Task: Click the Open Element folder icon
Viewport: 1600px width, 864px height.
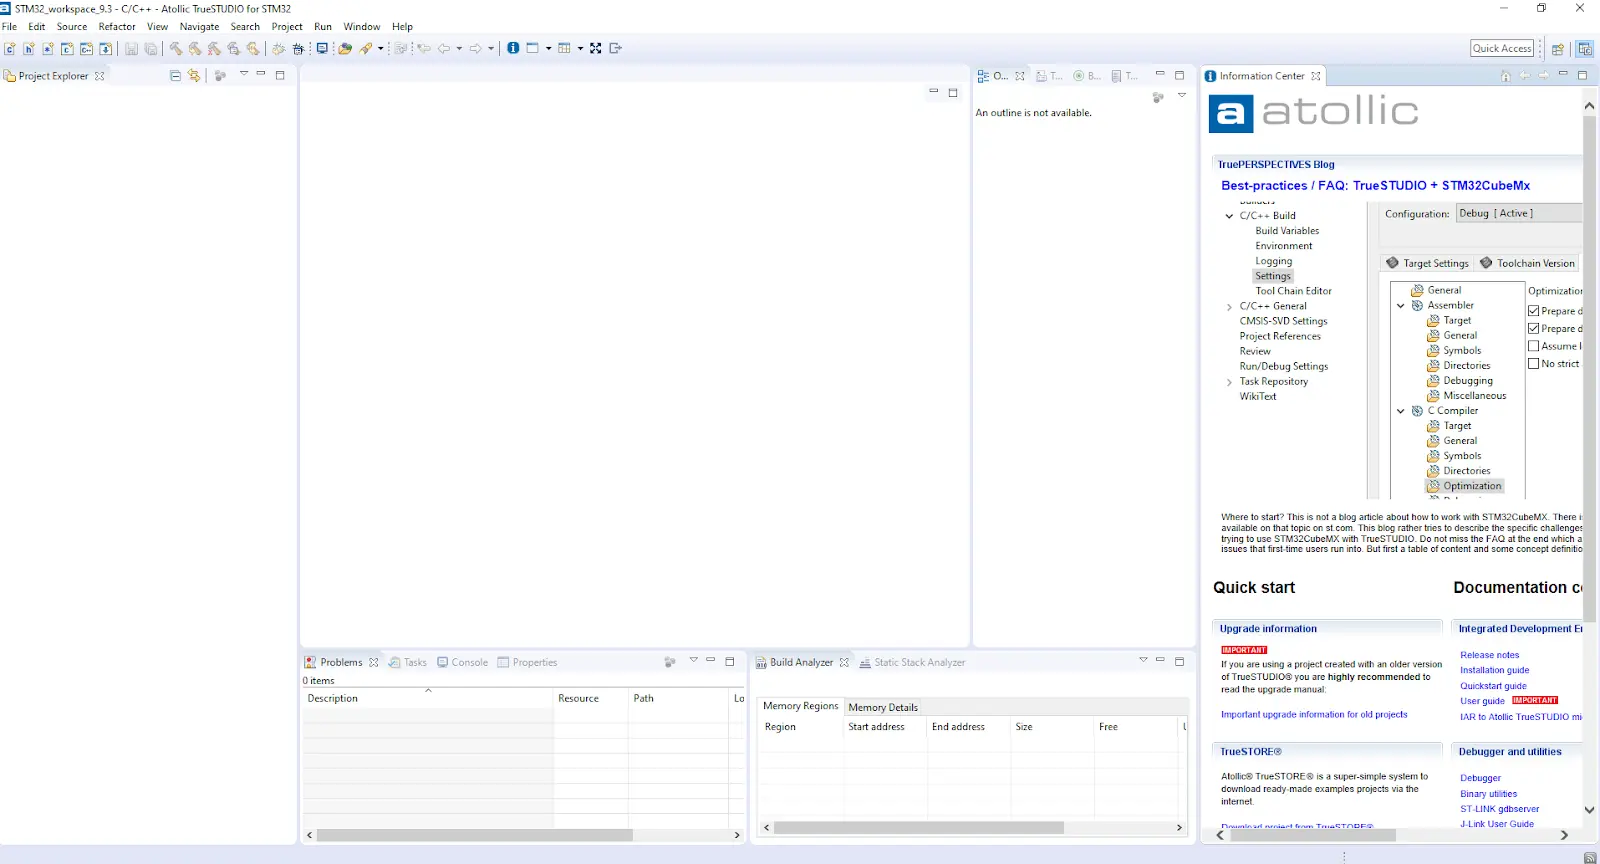Action: [345, 48]
